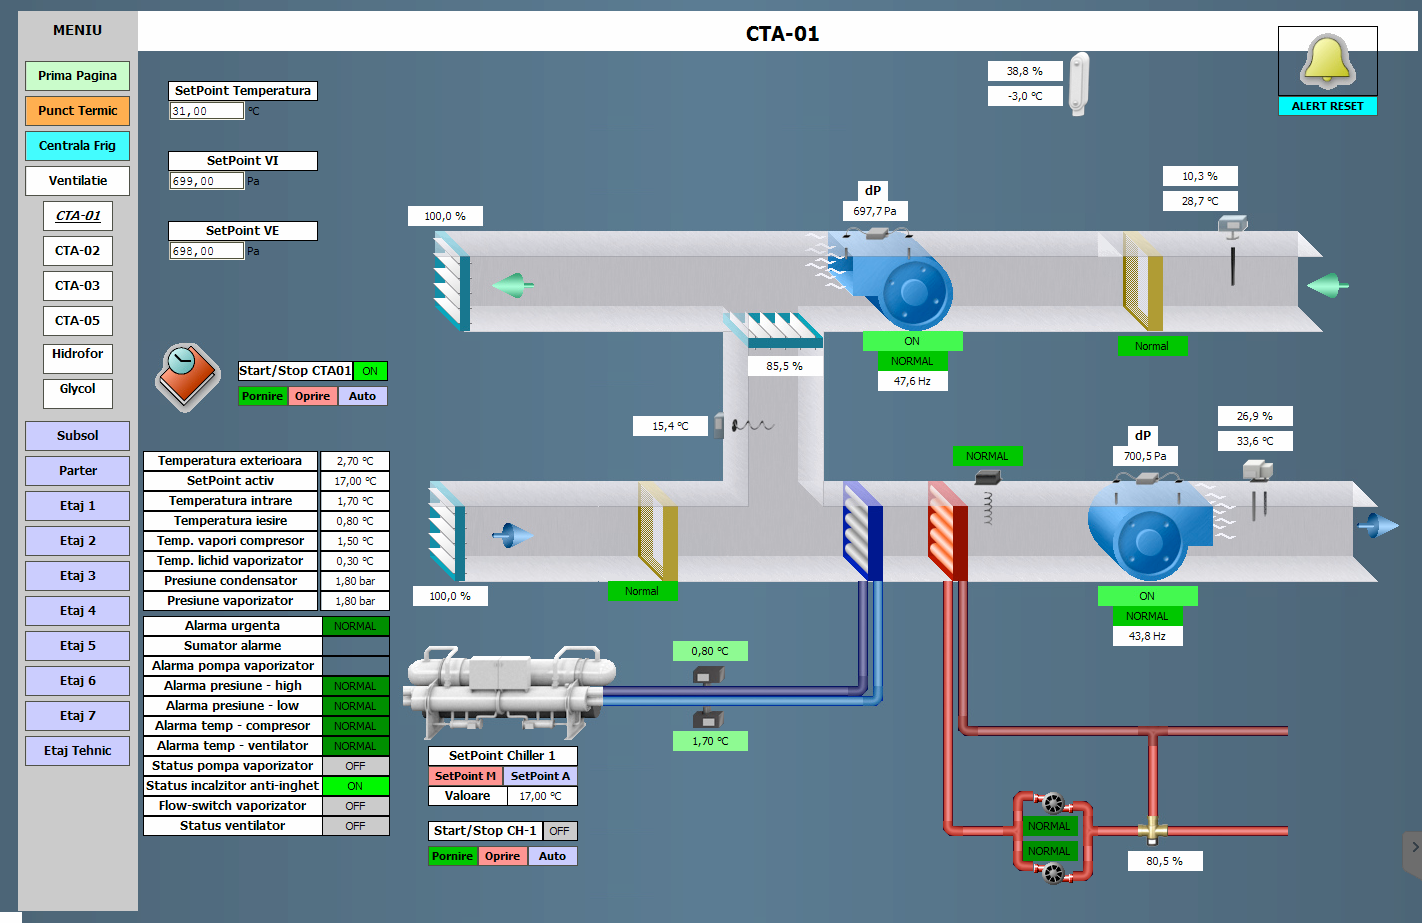Click the 15,4 °C mixing temperature probe
The image size is (1422, 923).
(743, 425)
